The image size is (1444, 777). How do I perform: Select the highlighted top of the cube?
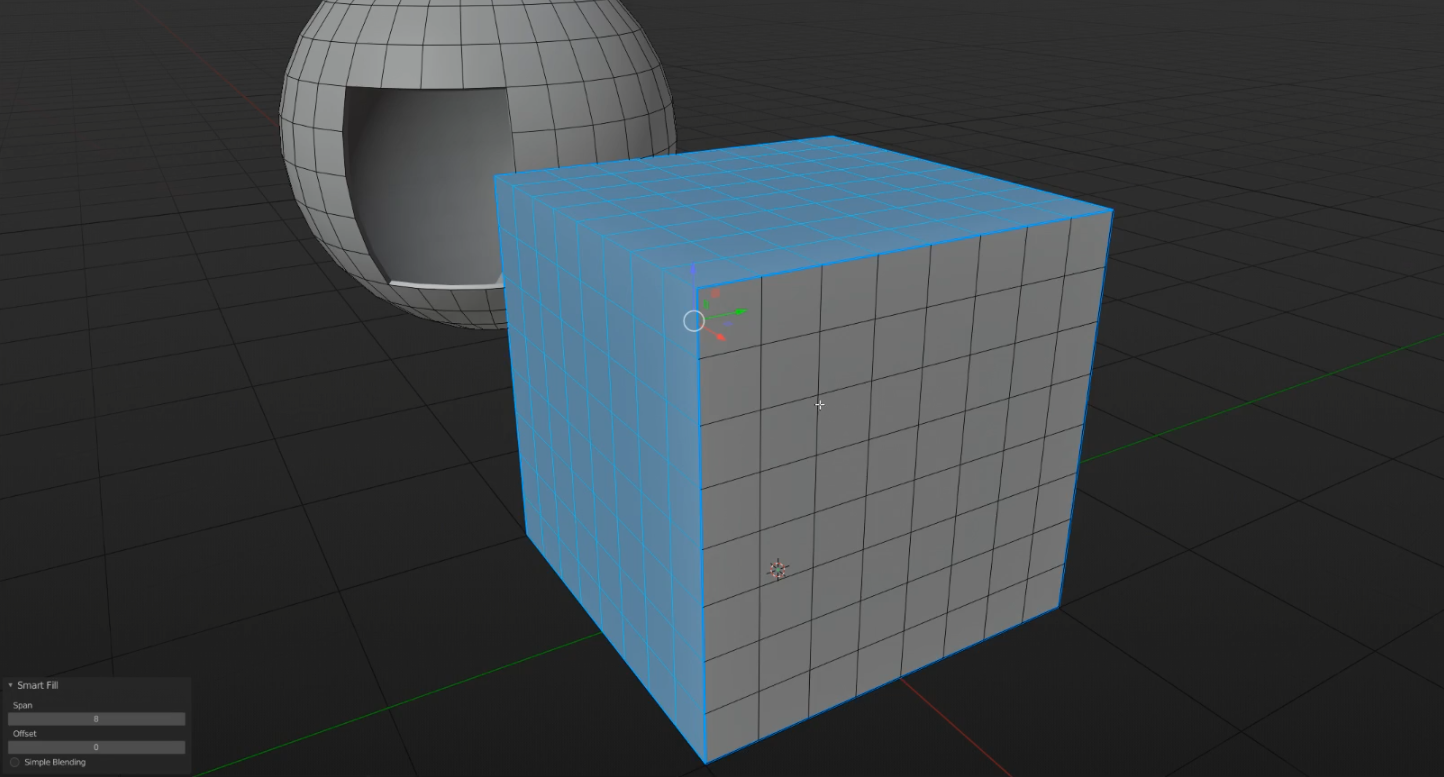(x=800, y=200)
